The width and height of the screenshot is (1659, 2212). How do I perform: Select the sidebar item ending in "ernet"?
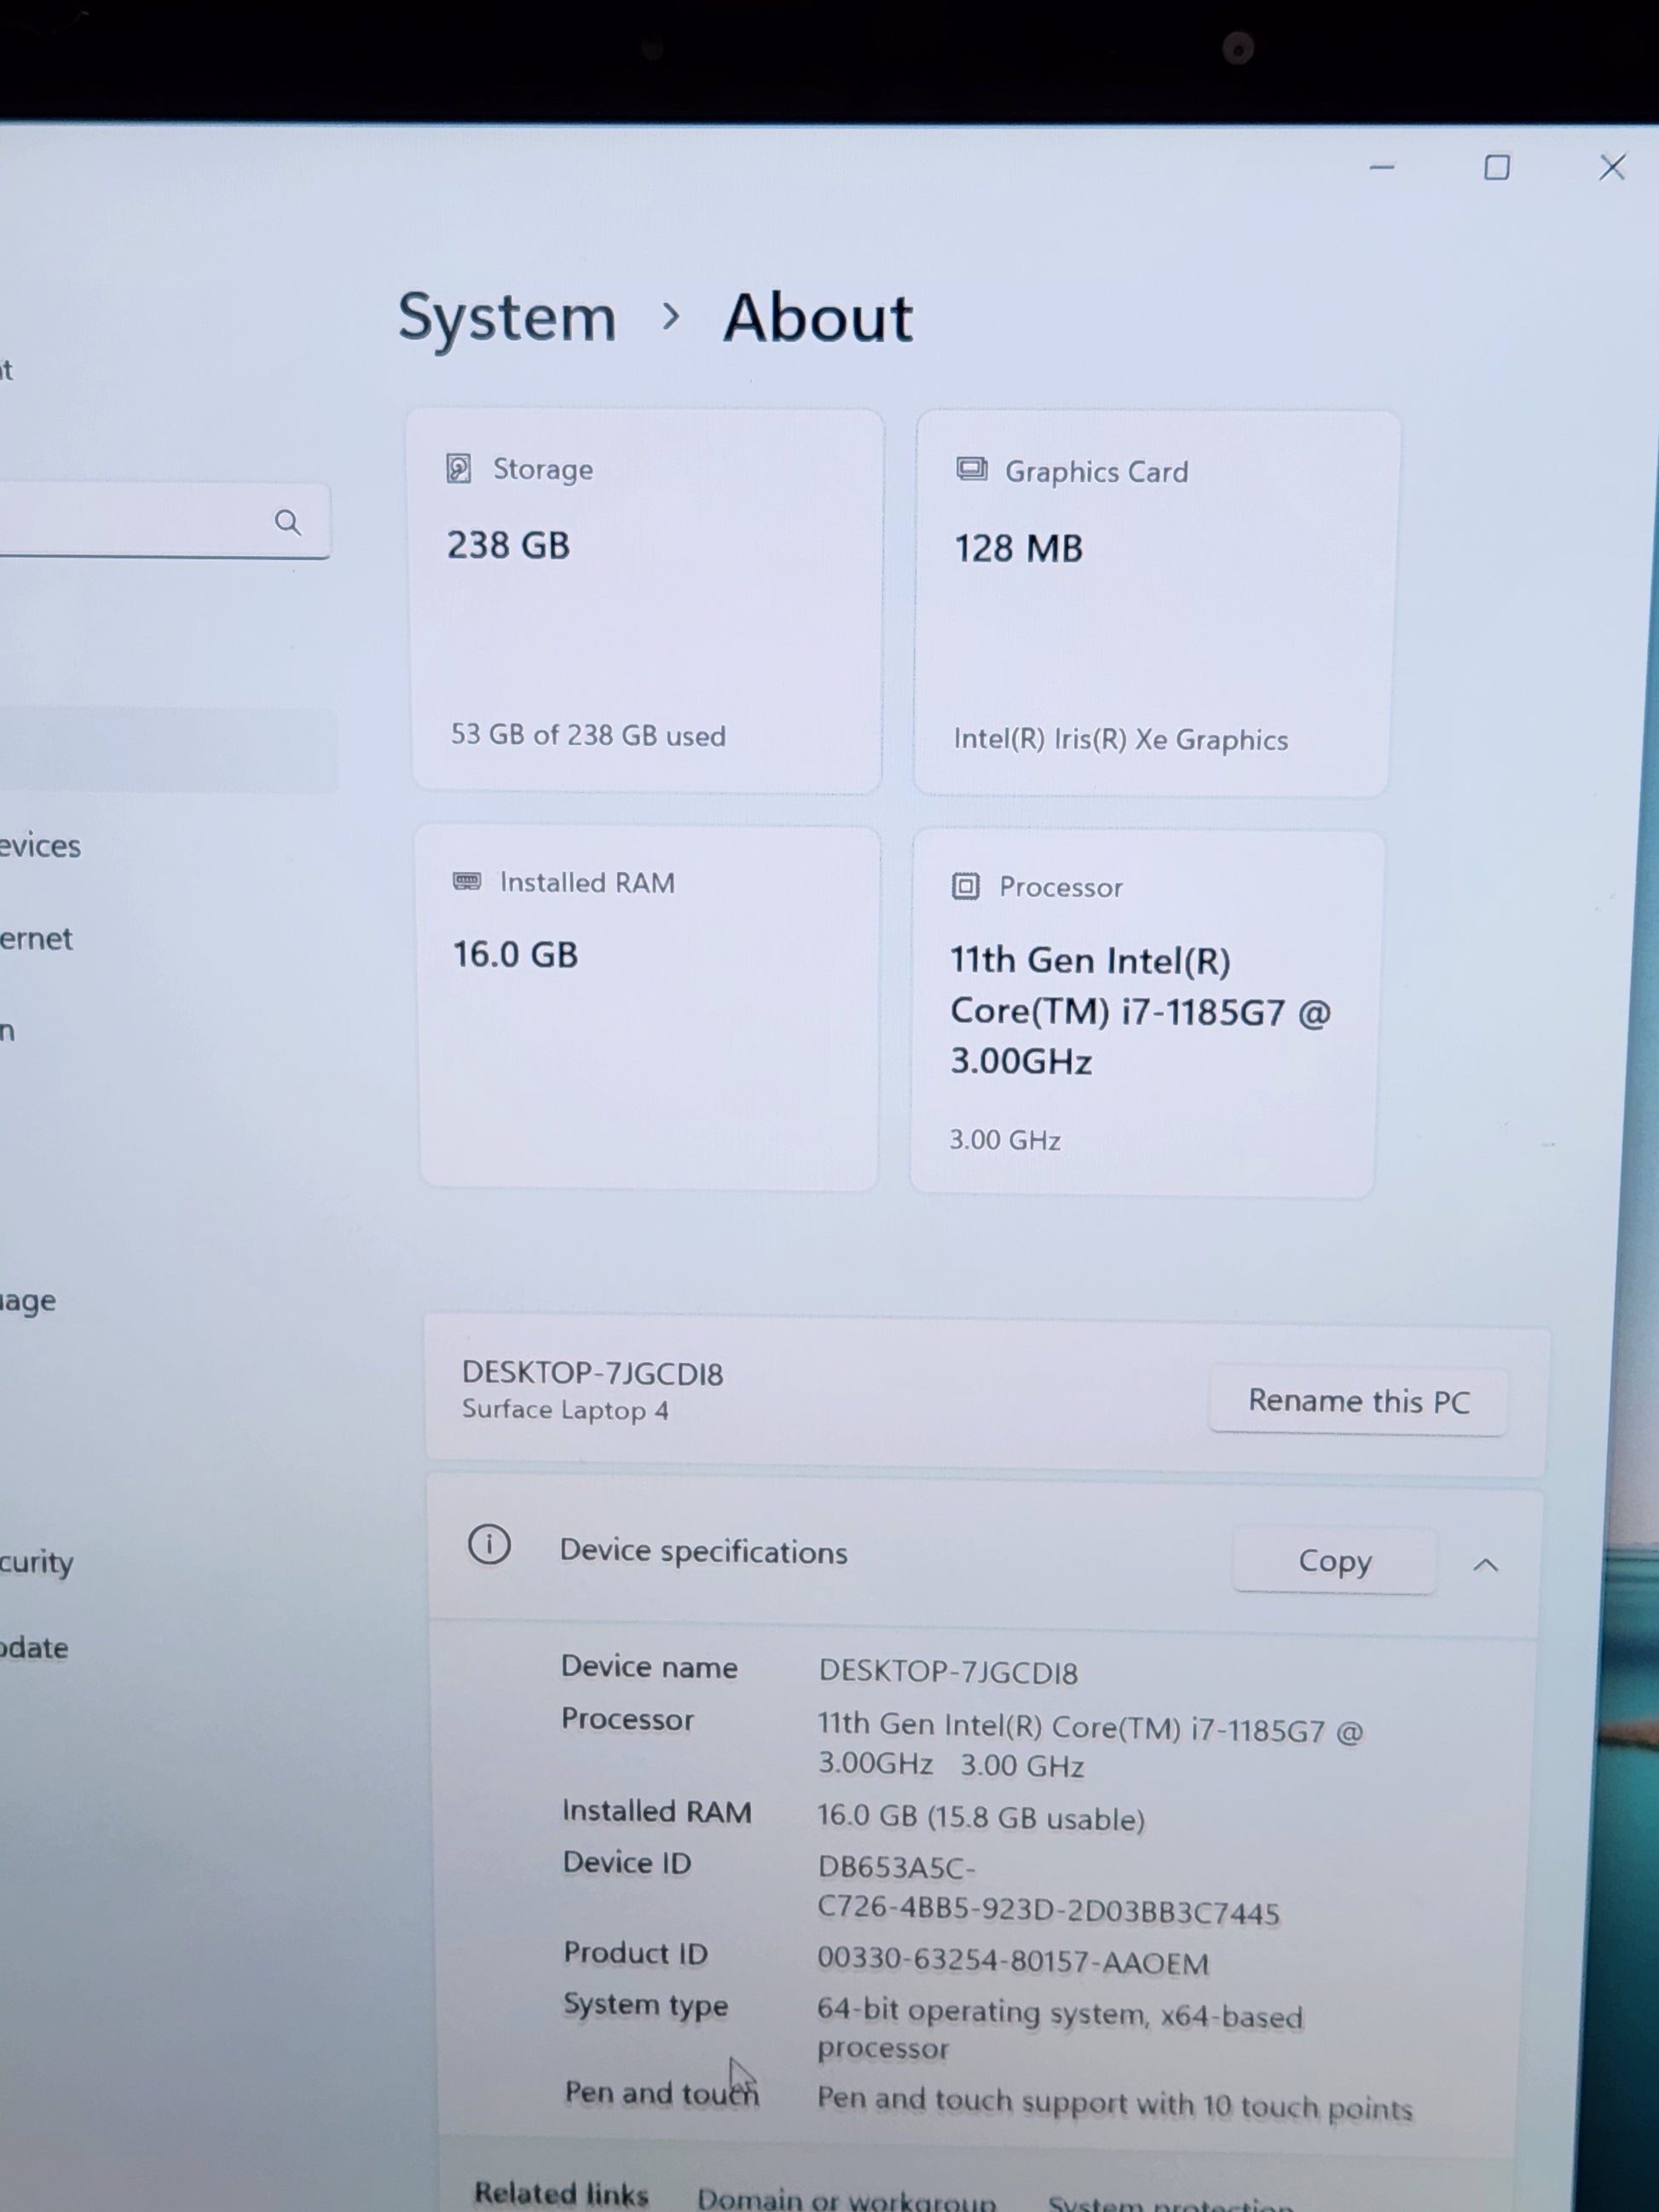[x=36, y=939]
